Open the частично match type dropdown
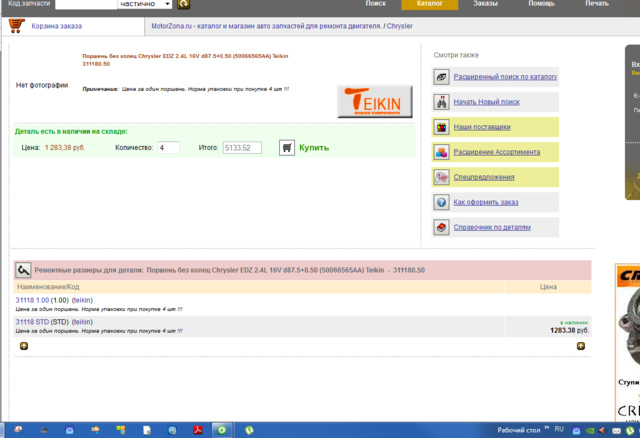 point(145,4)
